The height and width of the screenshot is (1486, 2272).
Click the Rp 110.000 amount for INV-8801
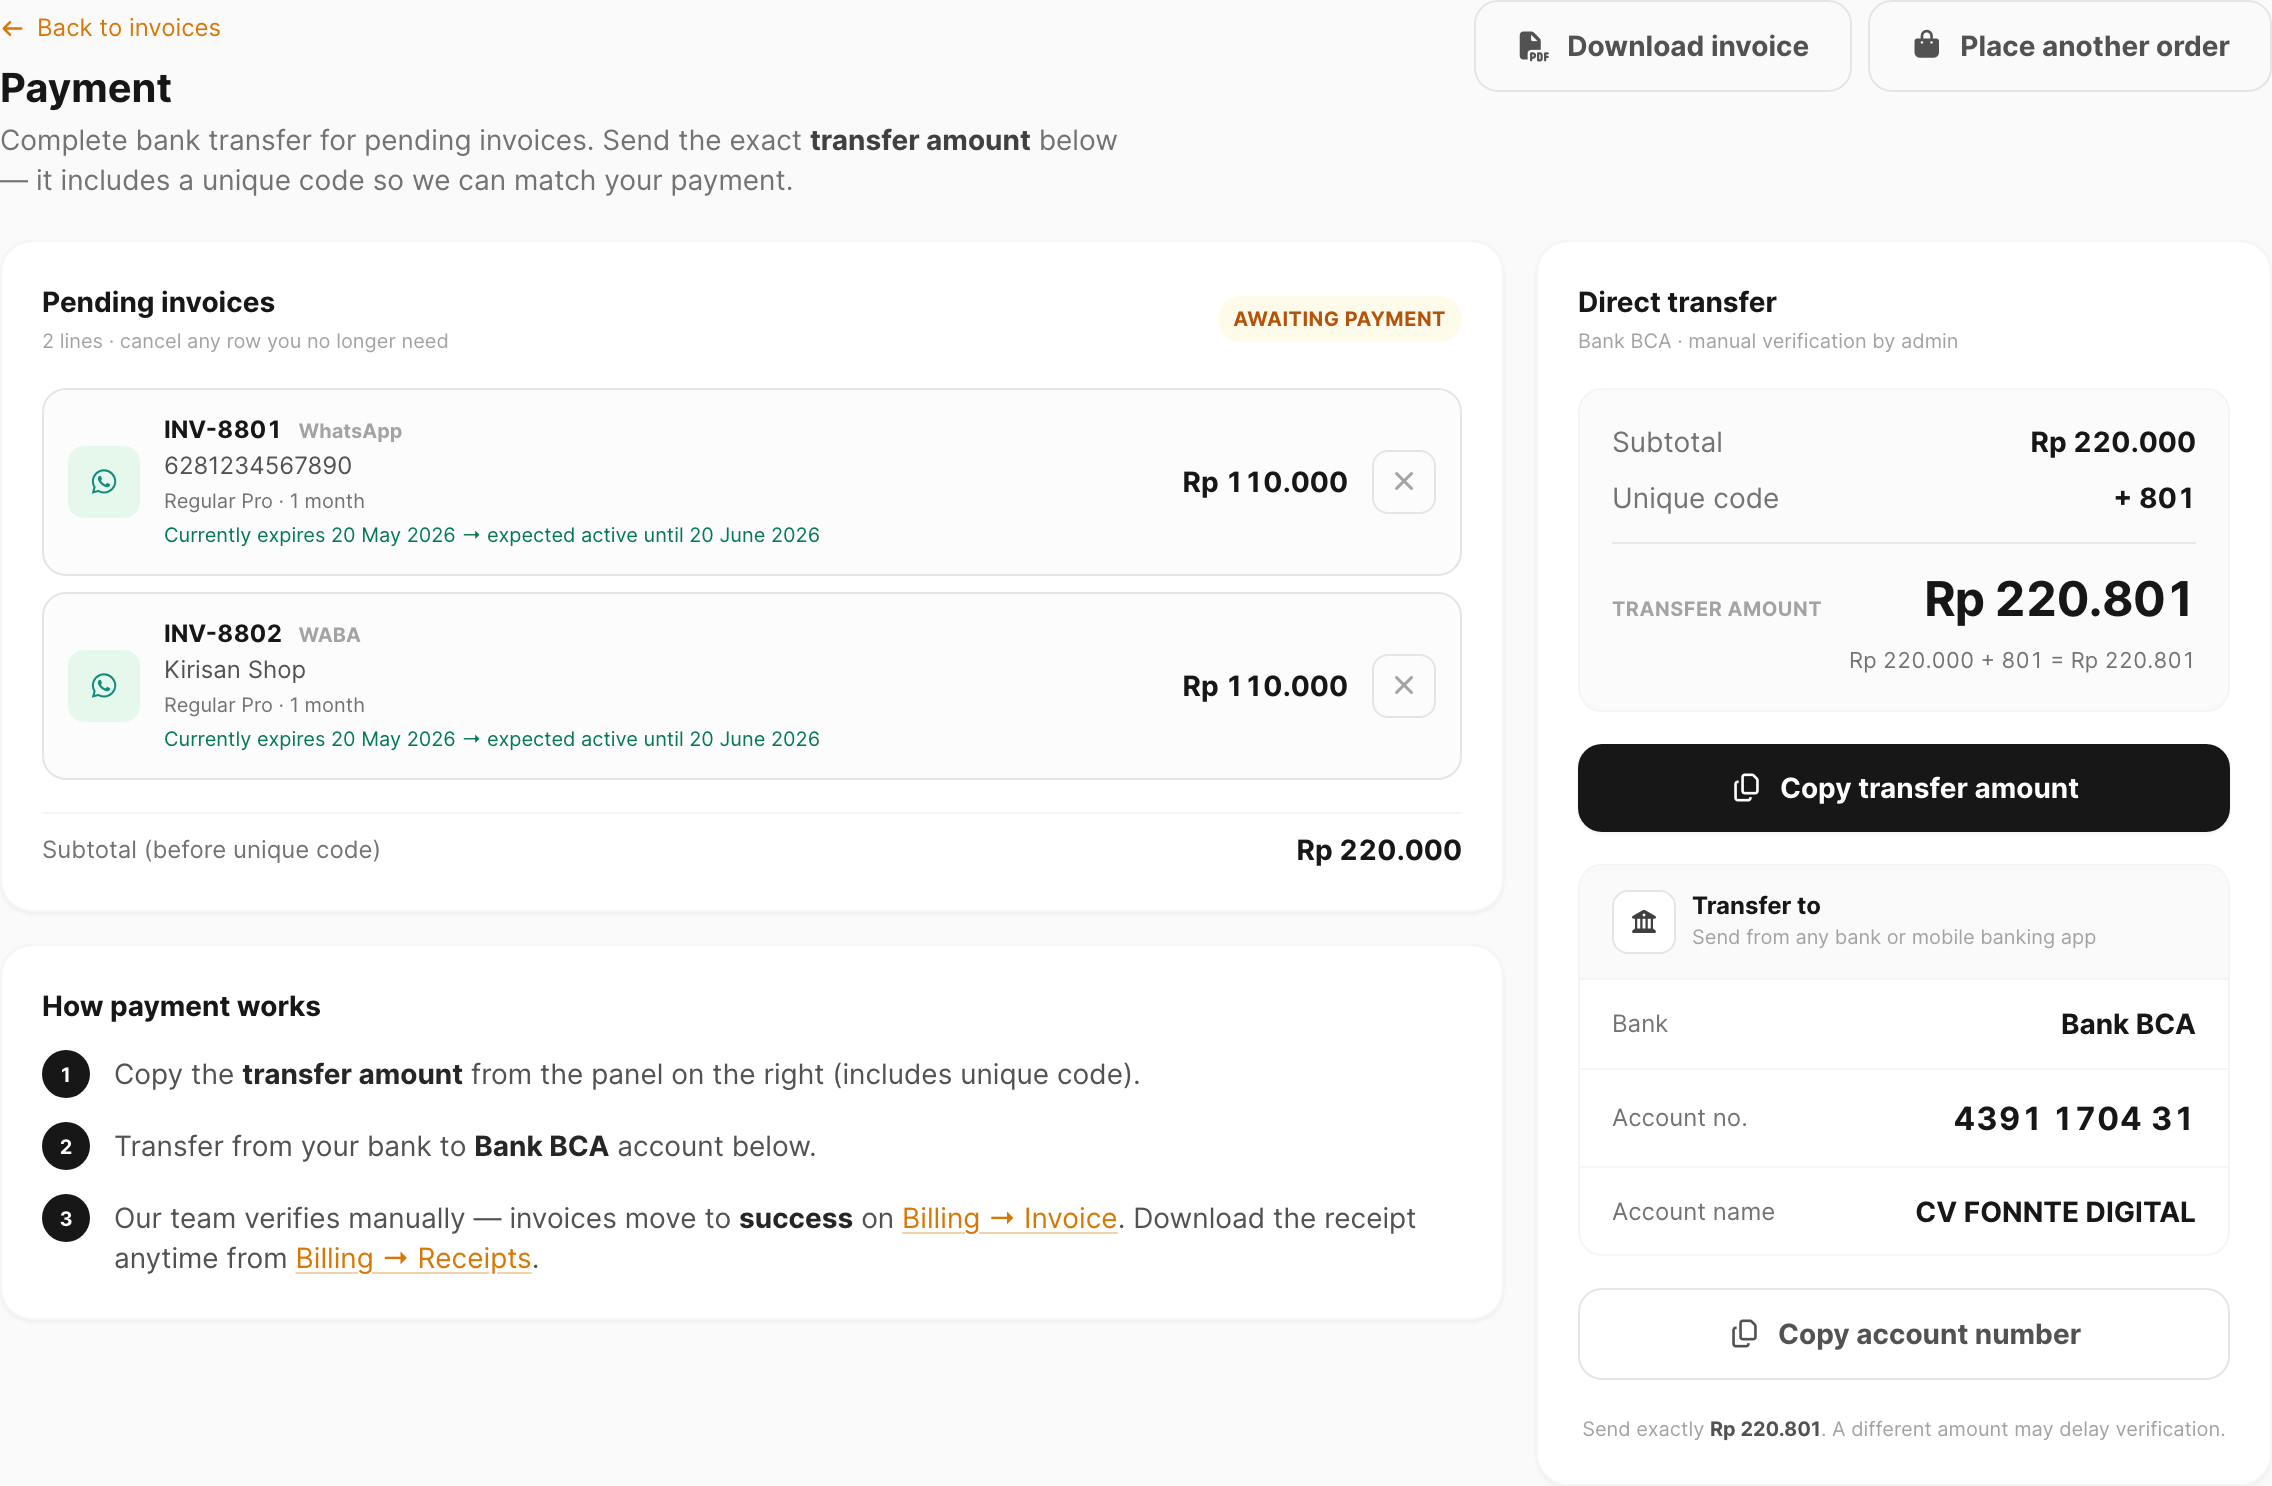pyautogui.click(x=1265, y=482)
